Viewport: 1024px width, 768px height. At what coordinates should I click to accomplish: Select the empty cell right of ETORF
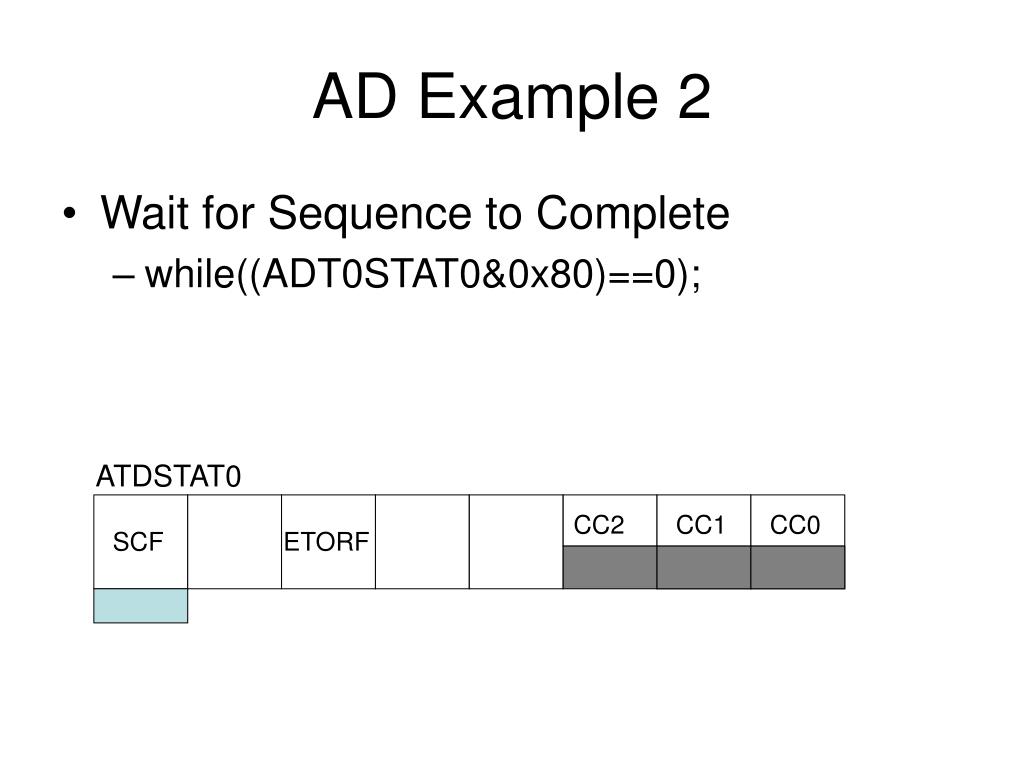pos(423,541)
